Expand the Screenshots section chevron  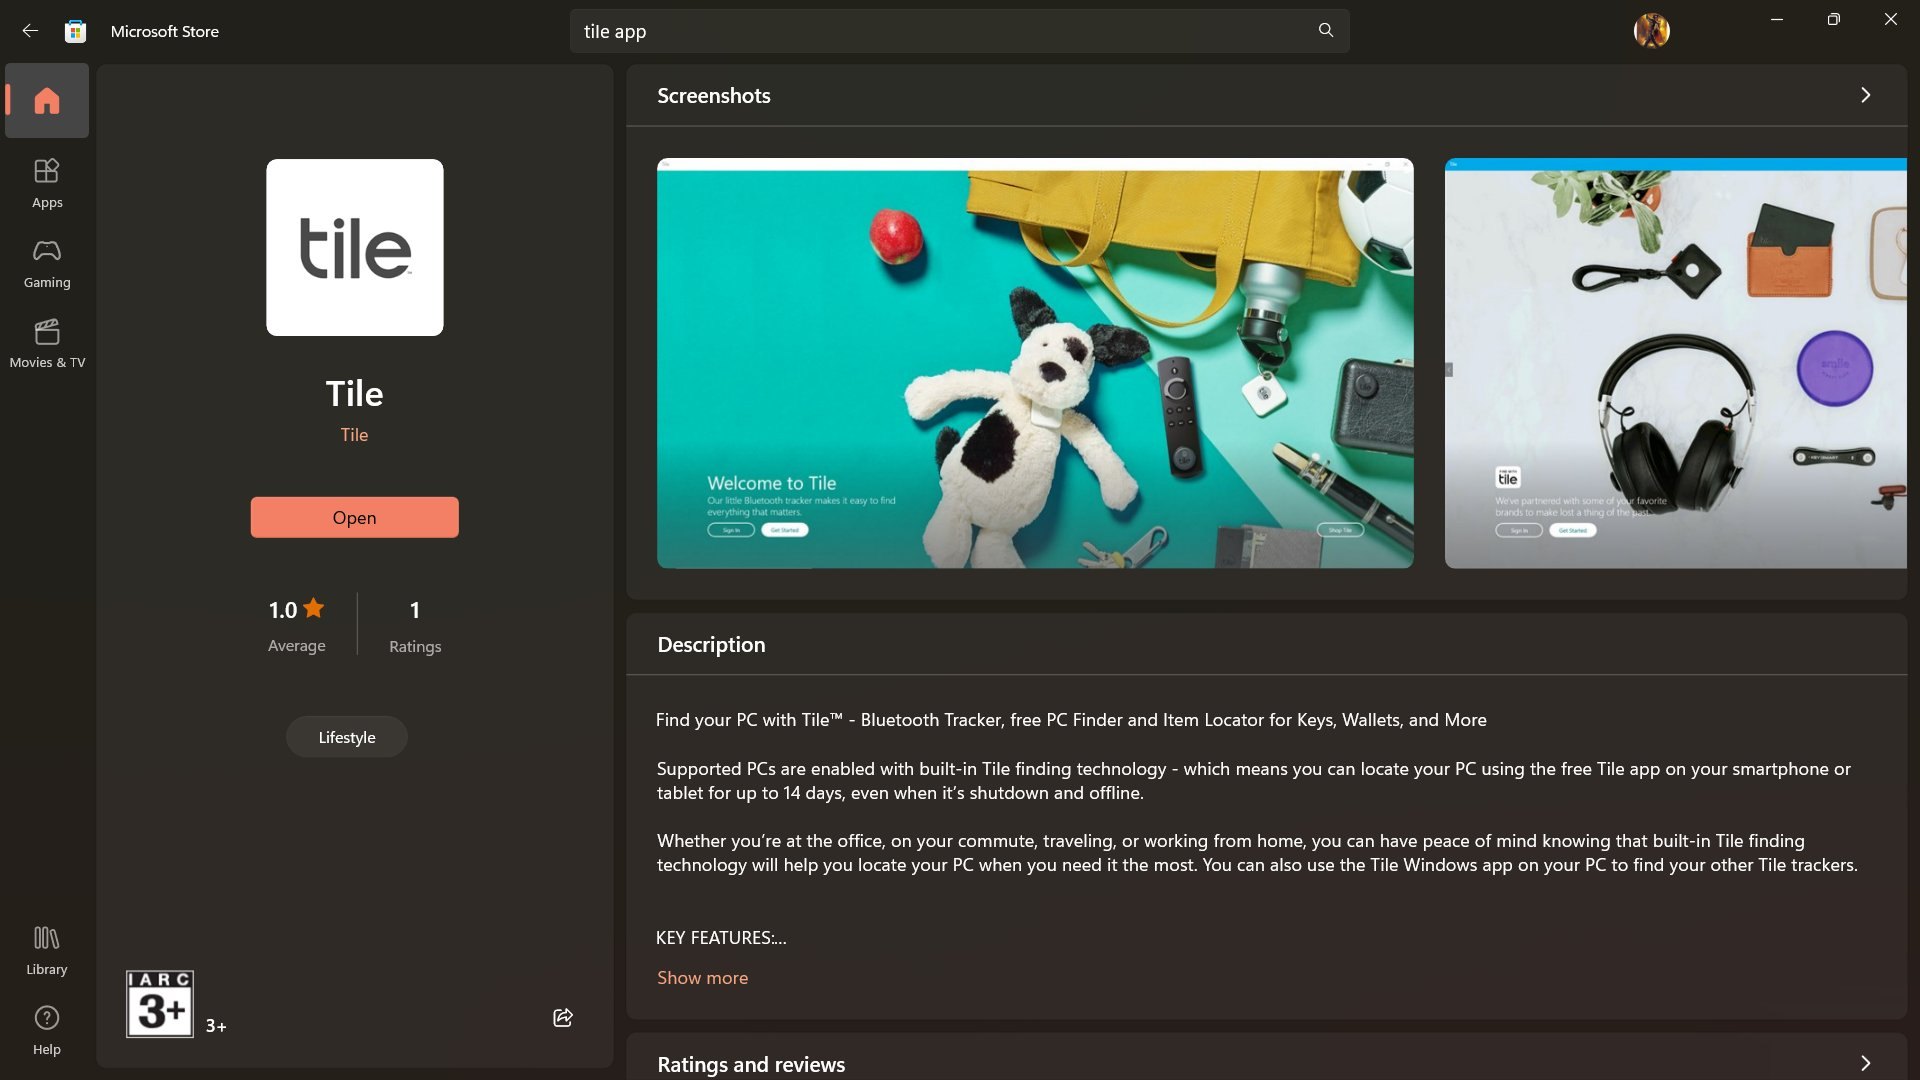[1865, 95]
